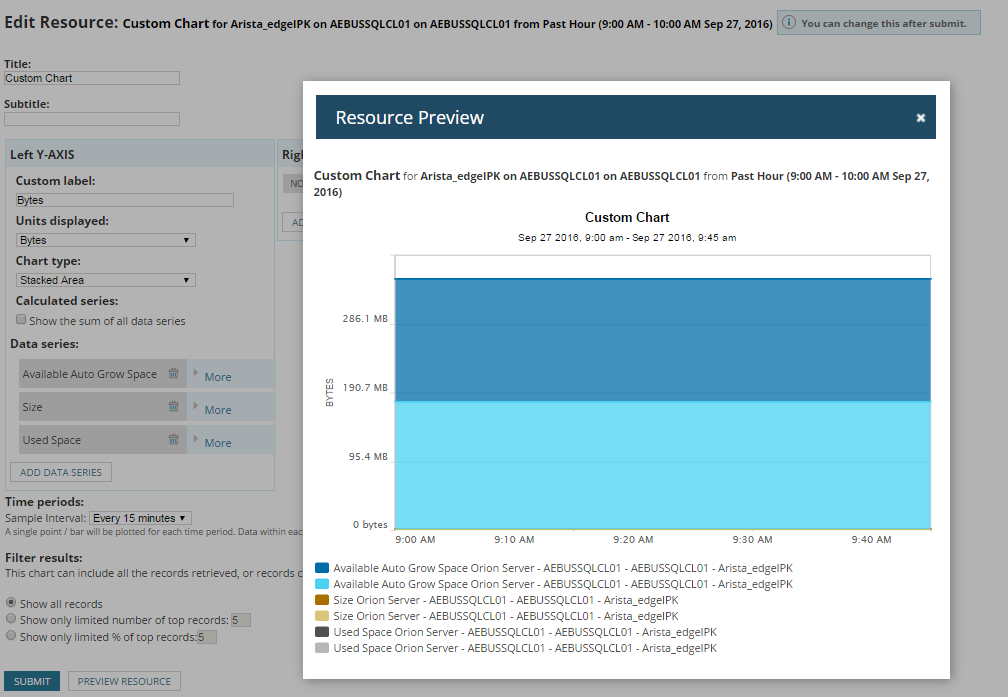Toggle light blue Available Auto Grow Space legend swatch

[322, 584]
